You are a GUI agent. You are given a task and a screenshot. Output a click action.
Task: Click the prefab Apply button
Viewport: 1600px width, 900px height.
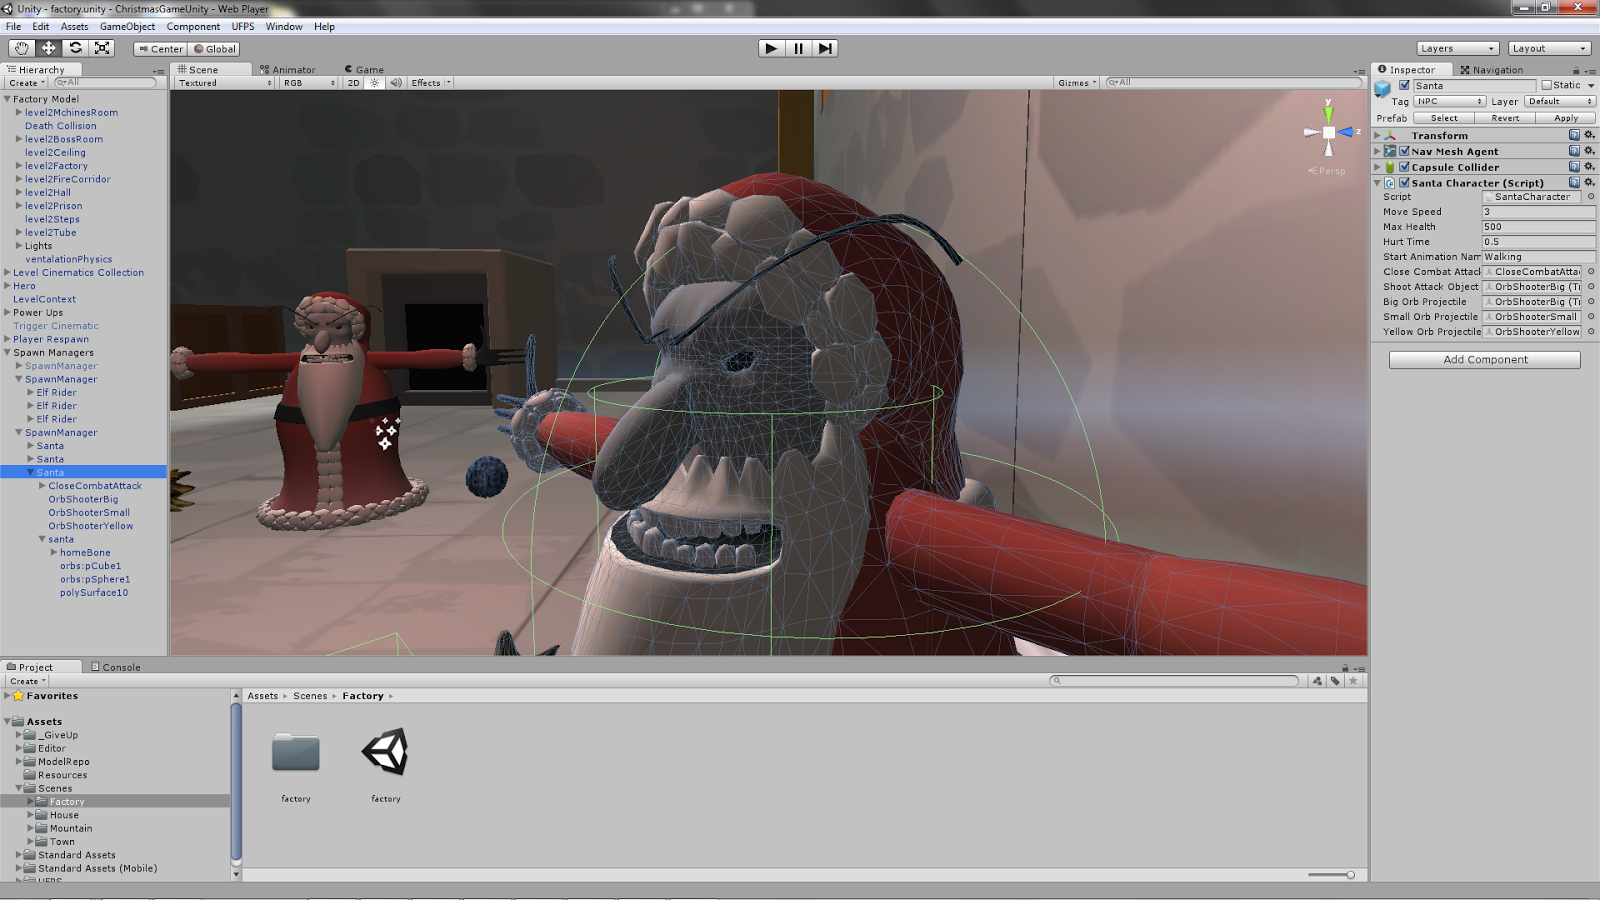[x=1566, y=118]
